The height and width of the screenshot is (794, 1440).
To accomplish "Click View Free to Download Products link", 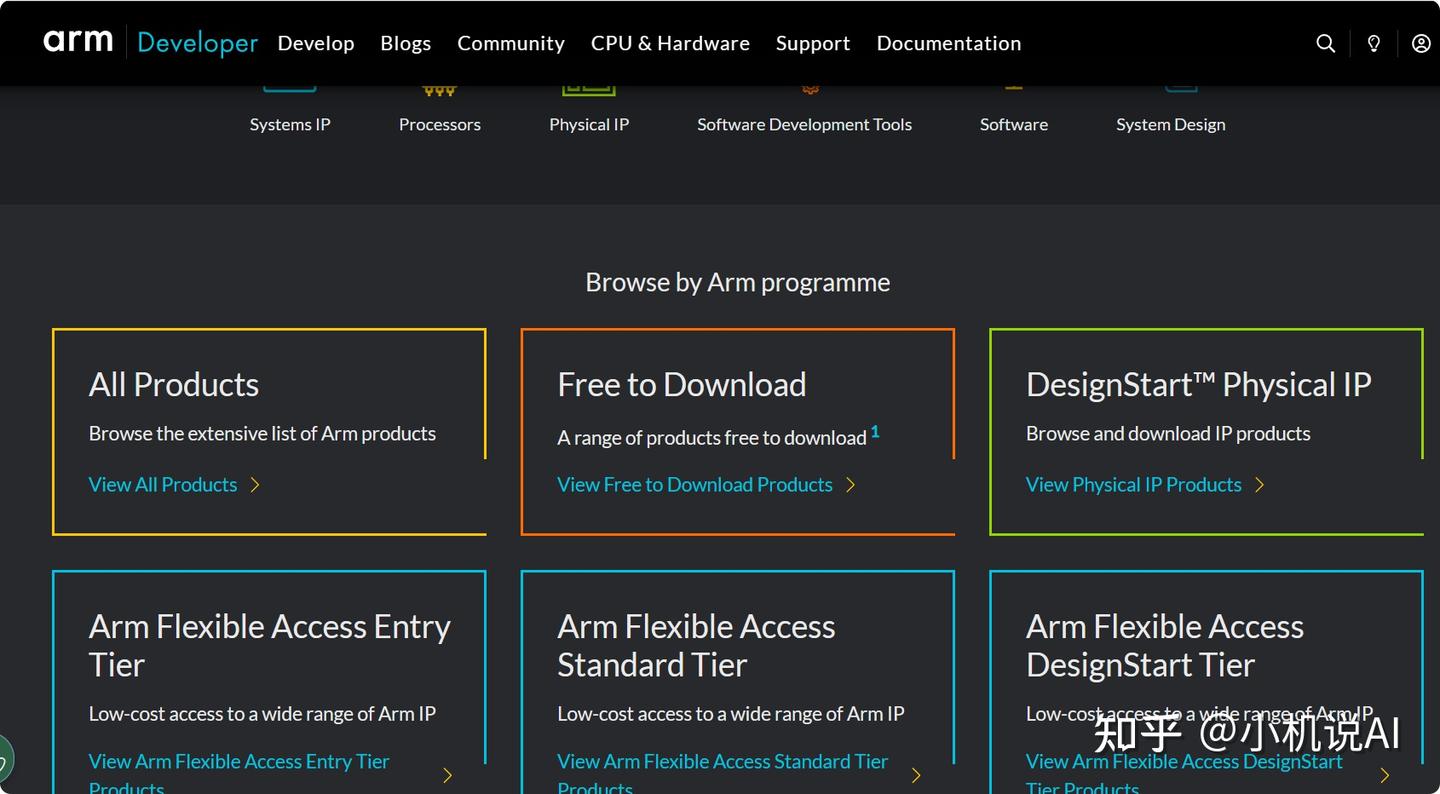I will pos(695,484).
